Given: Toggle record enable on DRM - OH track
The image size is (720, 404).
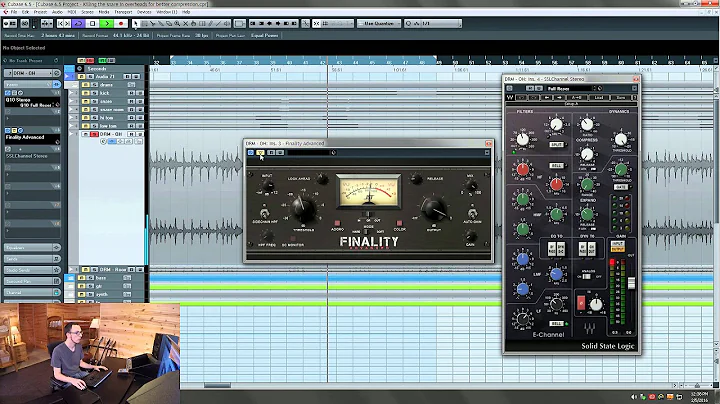Looking at the screenshot, I should [x=94, y=134].
